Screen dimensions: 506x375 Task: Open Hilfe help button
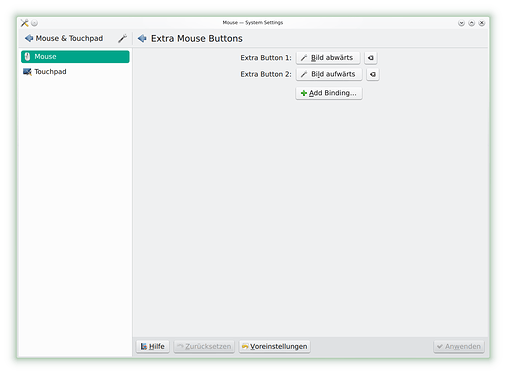pyautogui.click(x=153, y=346)
